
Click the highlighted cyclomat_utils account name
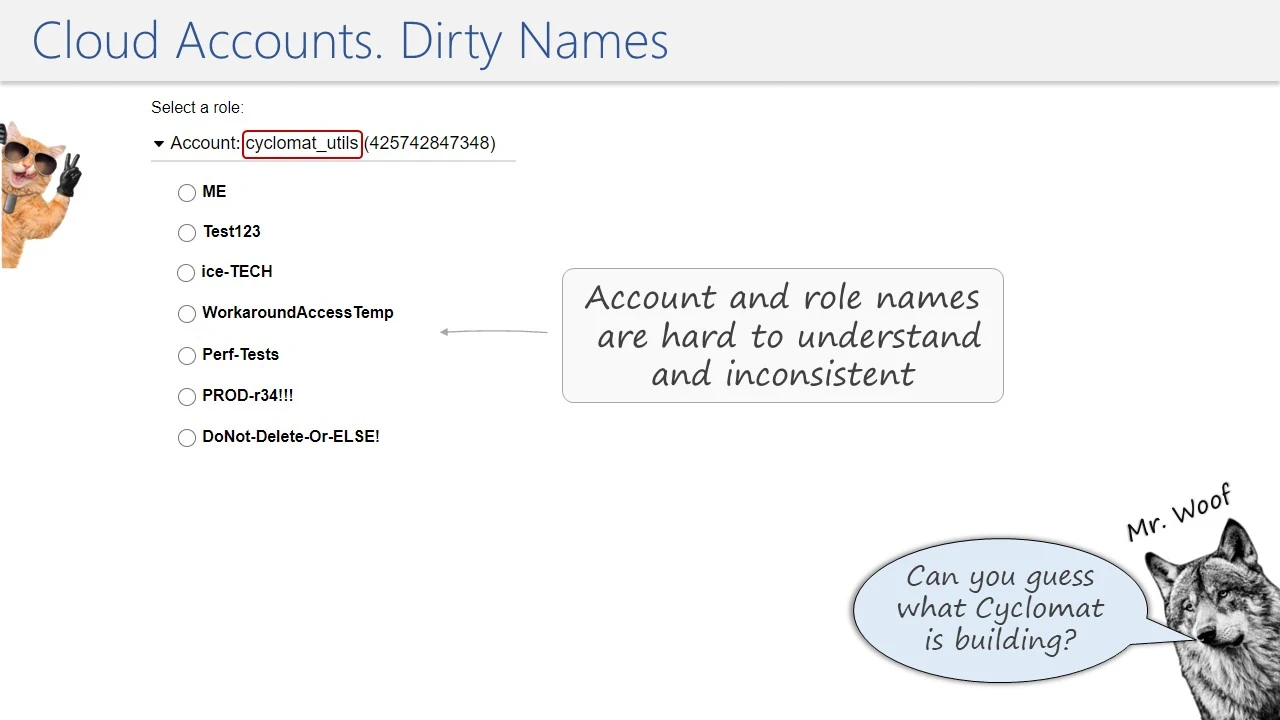point(302,143)
